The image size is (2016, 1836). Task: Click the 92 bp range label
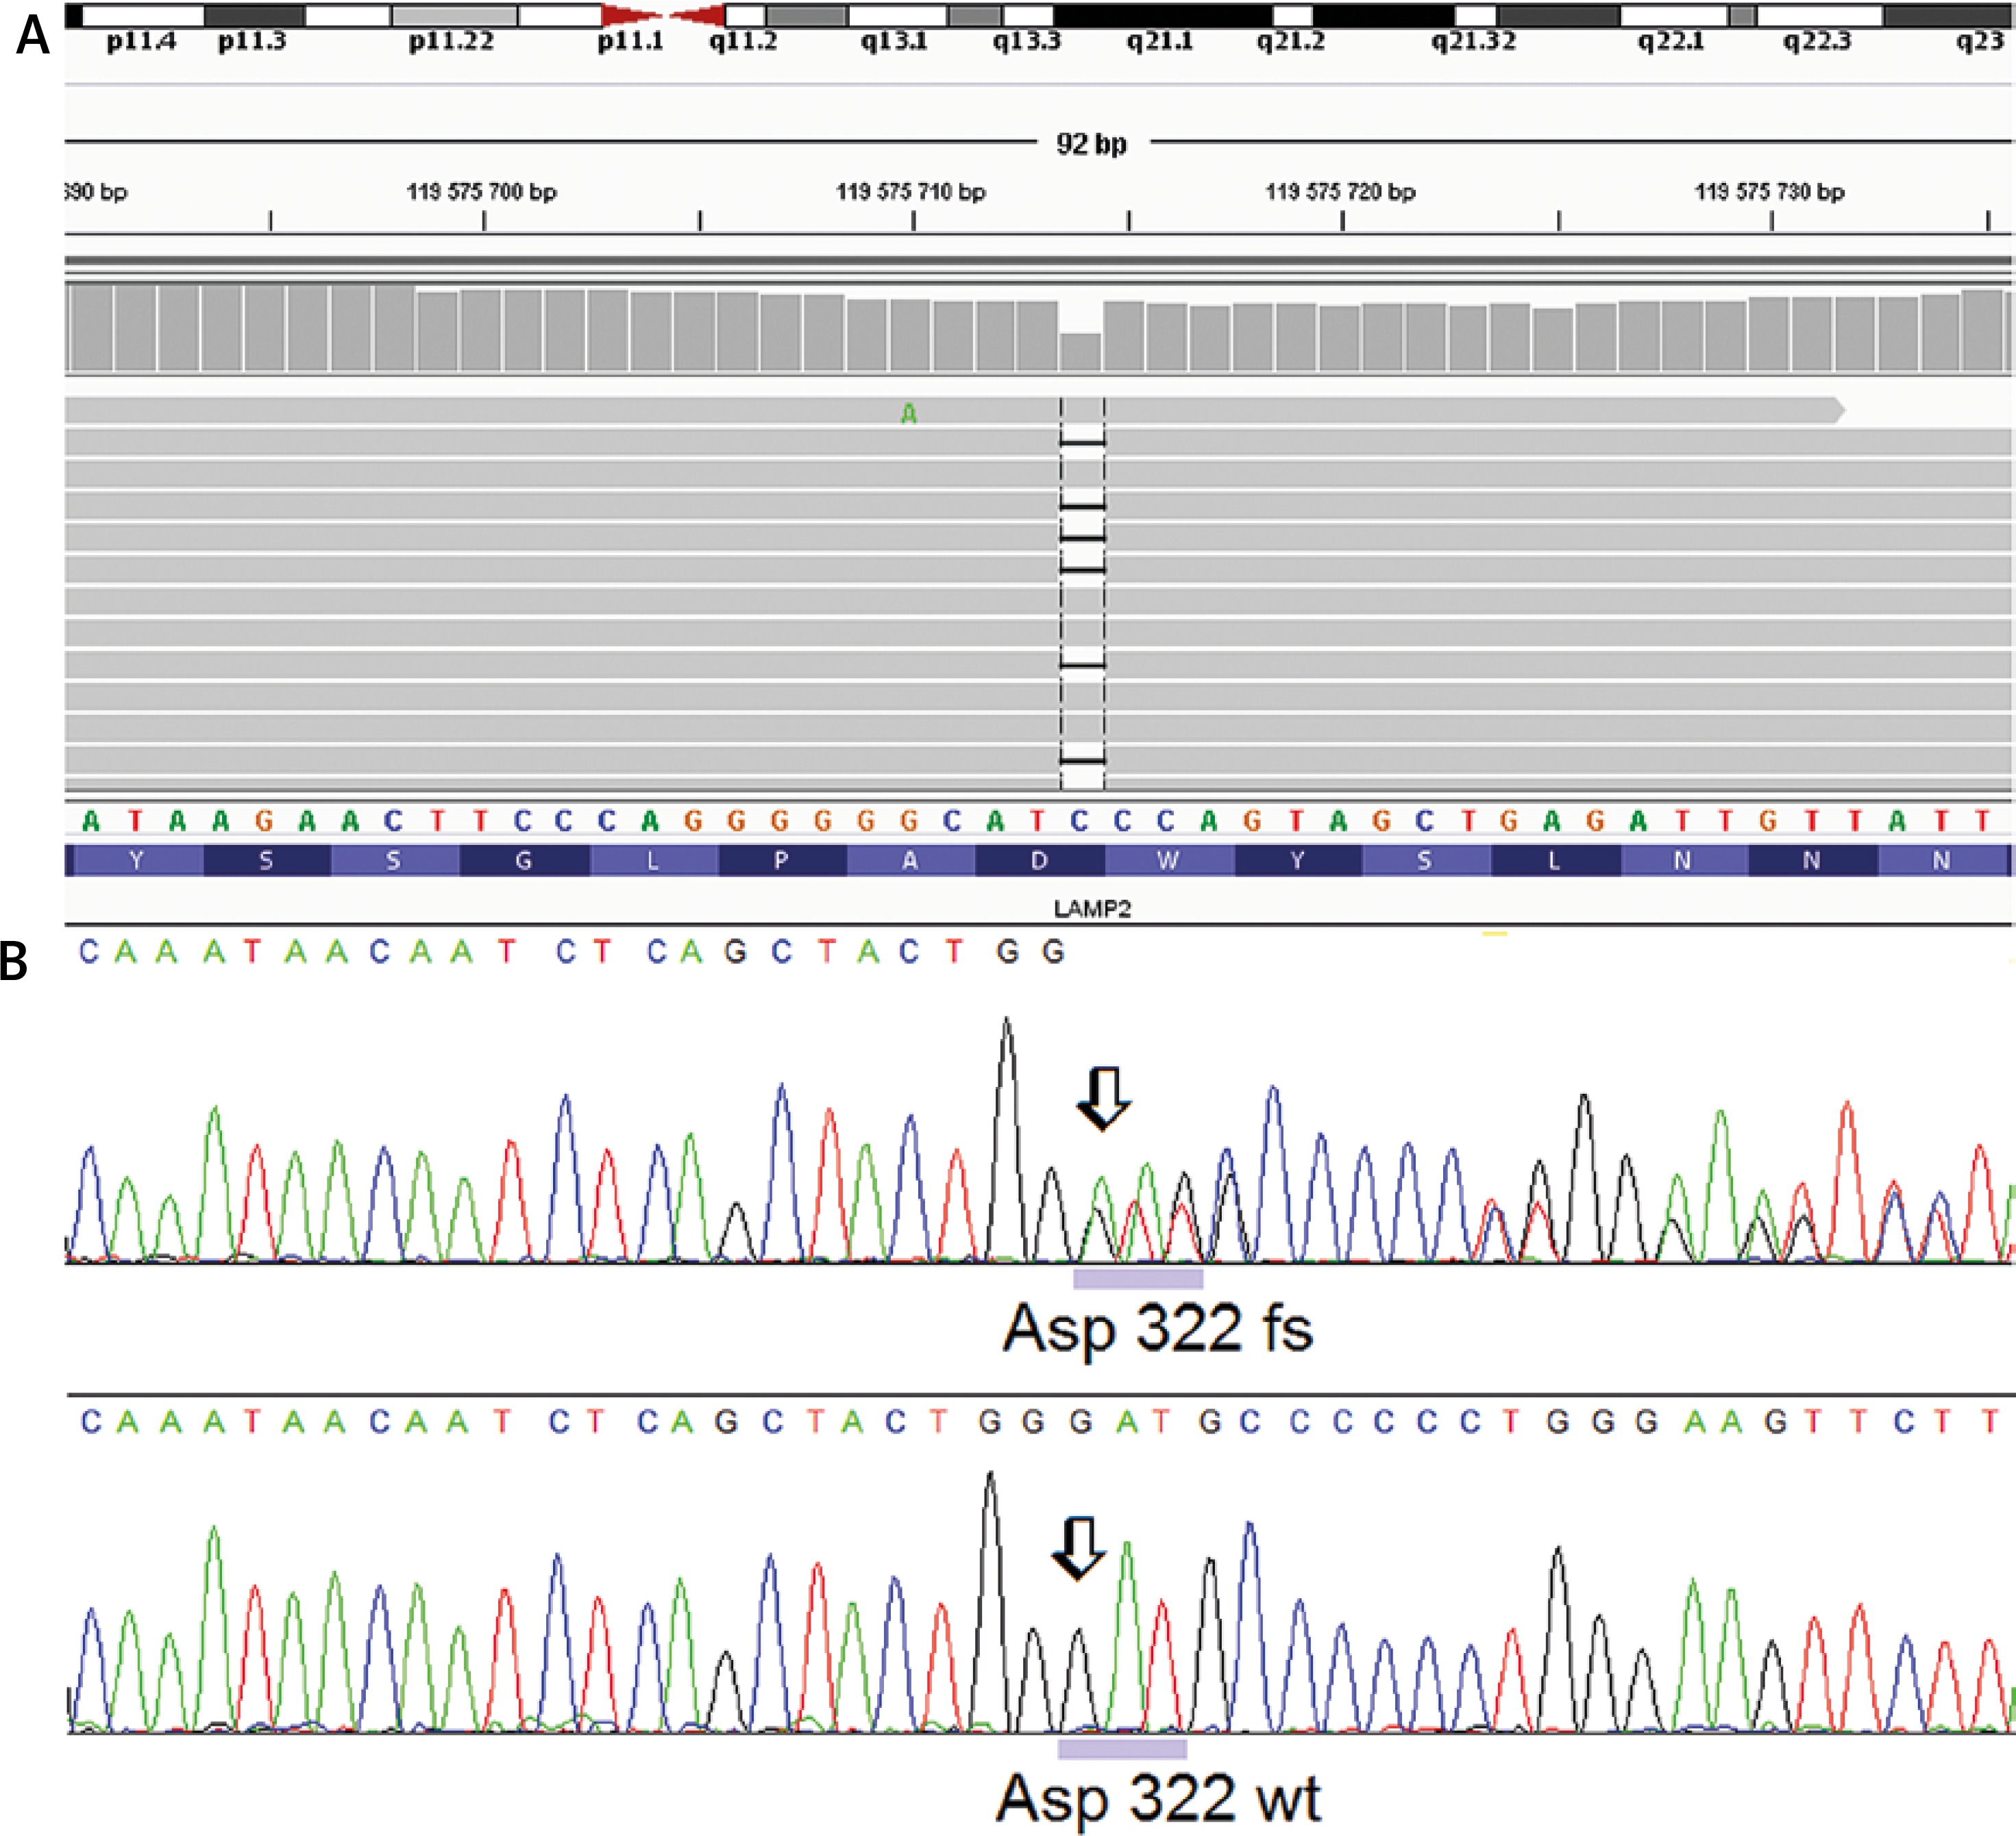pos(1091,144)
